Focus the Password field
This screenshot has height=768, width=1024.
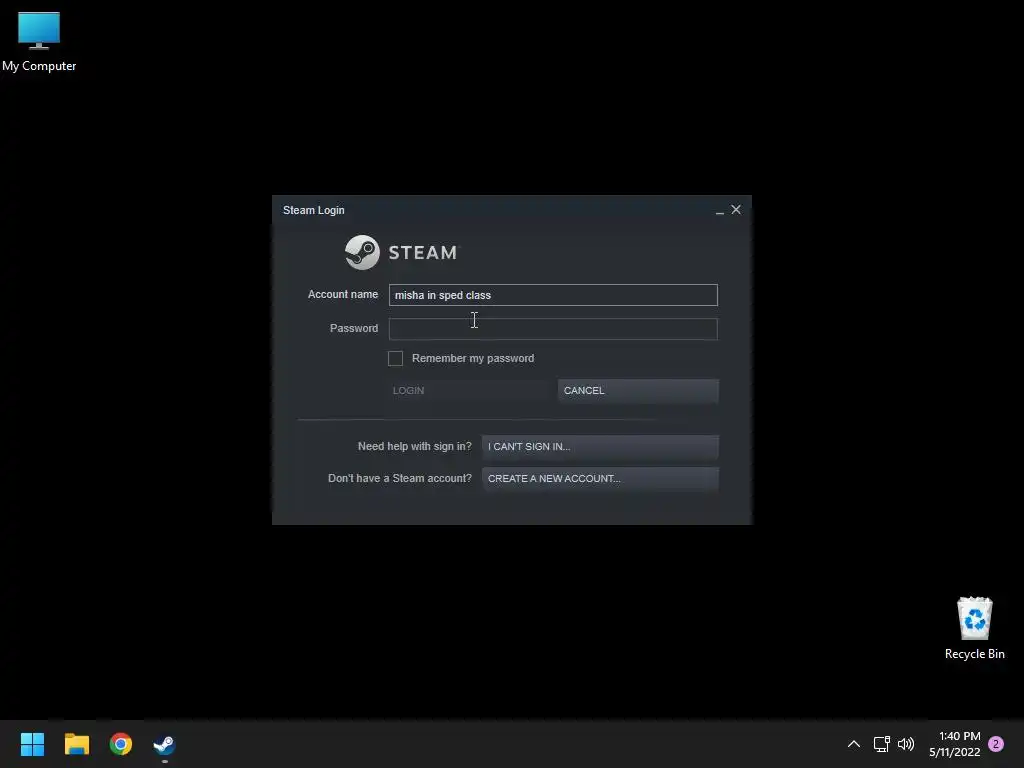click(552, 328)
